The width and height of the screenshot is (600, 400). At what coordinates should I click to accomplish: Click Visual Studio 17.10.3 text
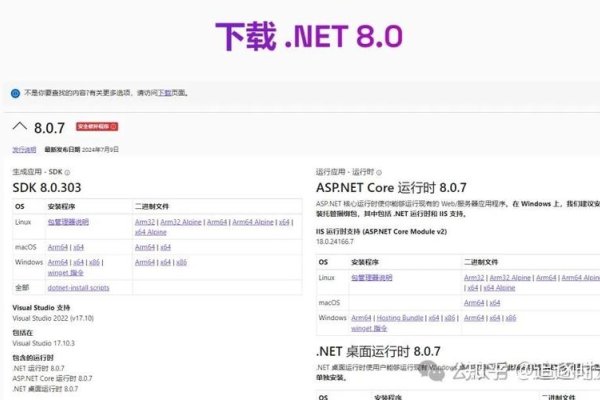pos(43,343)
